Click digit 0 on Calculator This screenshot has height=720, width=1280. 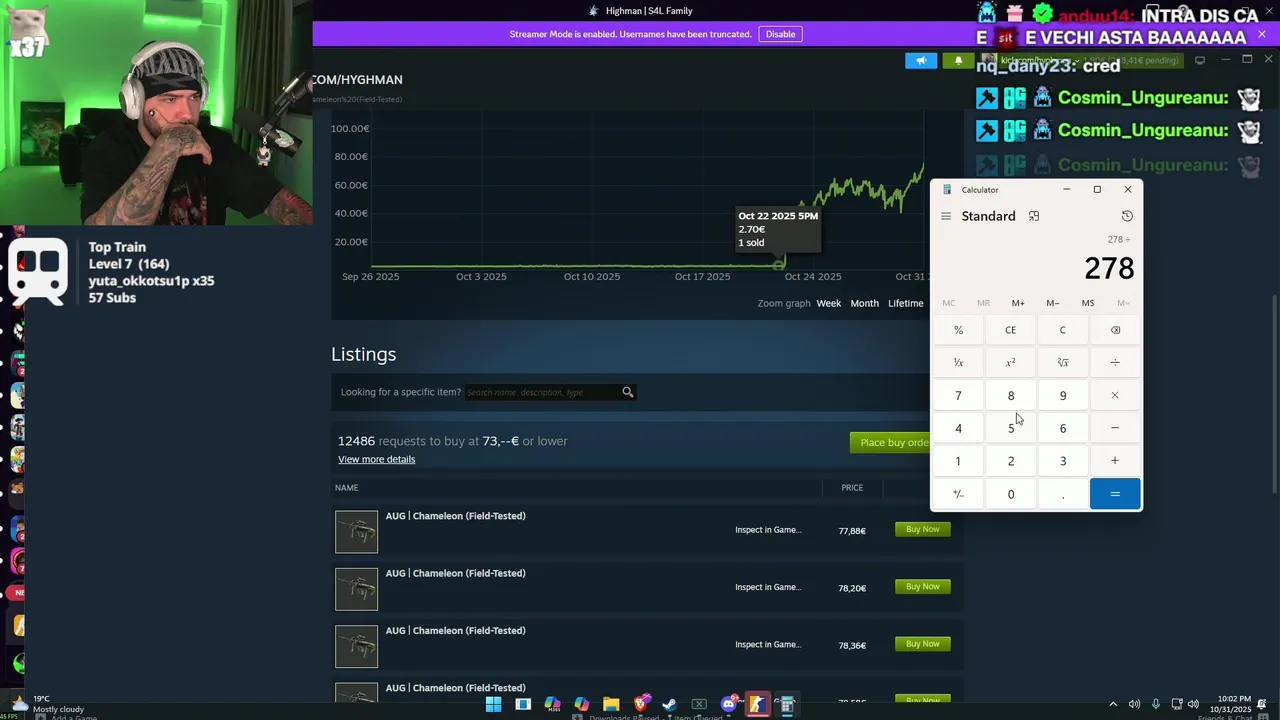point(1010,494)
